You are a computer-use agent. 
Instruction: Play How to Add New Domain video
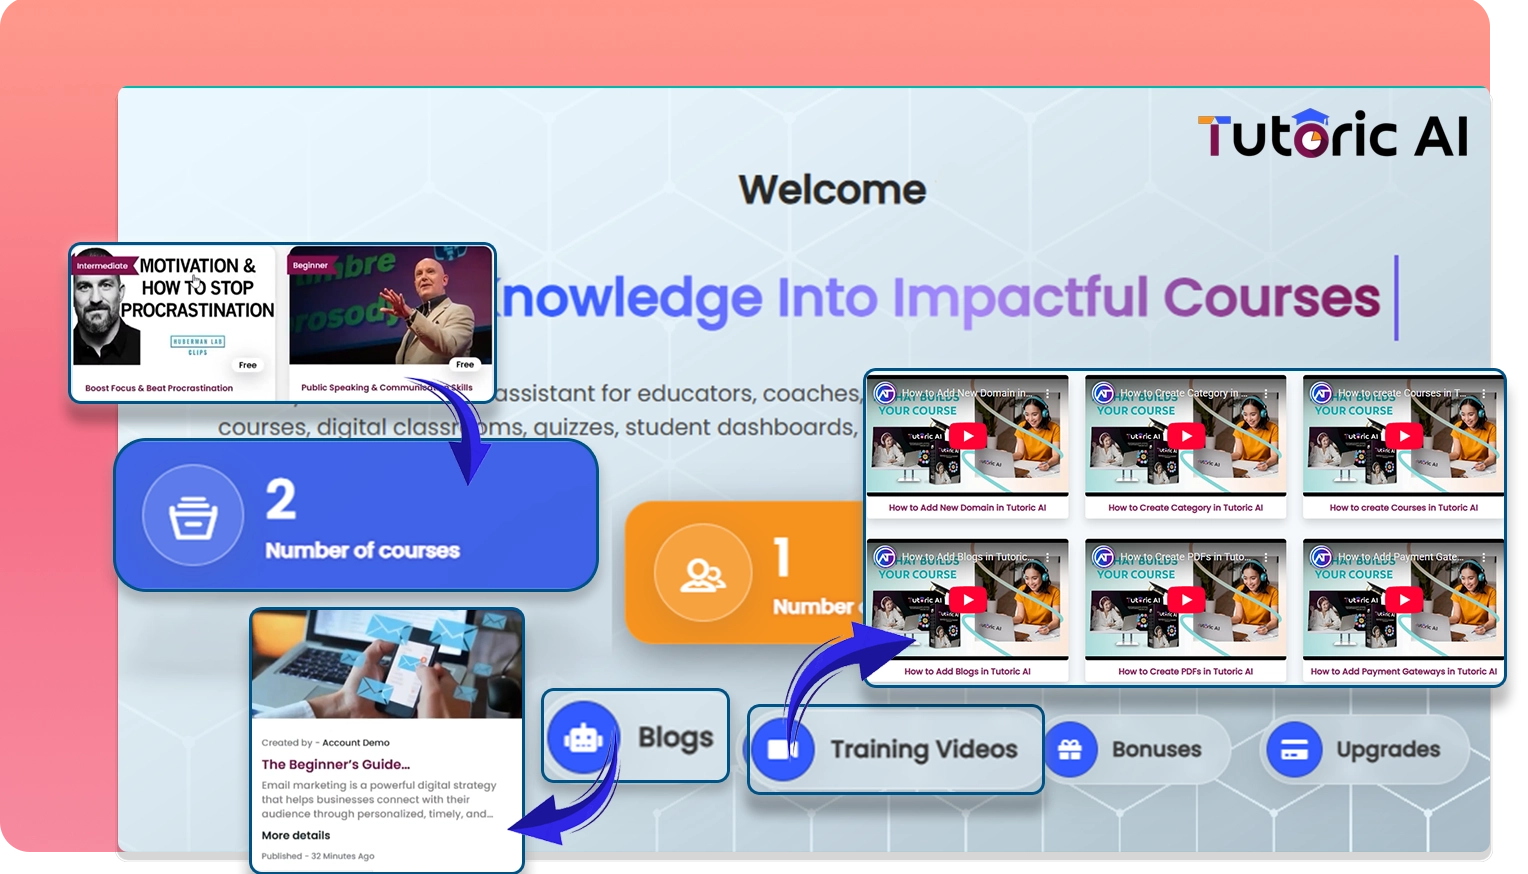point(967,436)
